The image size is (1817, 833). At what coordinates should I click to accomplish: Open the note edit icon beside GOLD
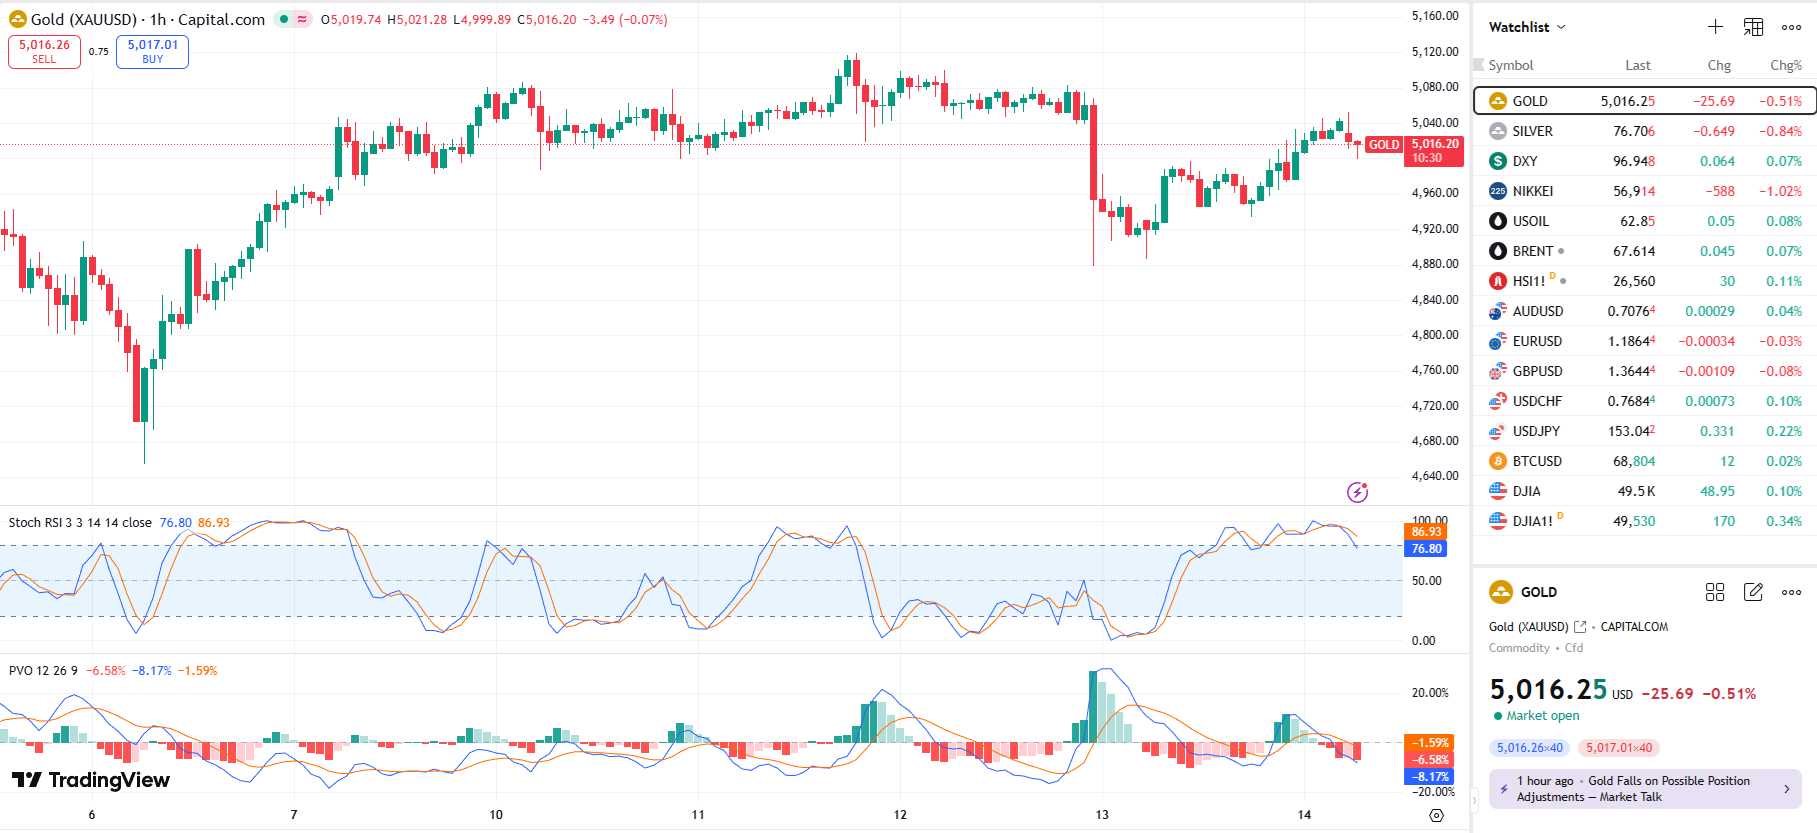(x=1753, y=592)
